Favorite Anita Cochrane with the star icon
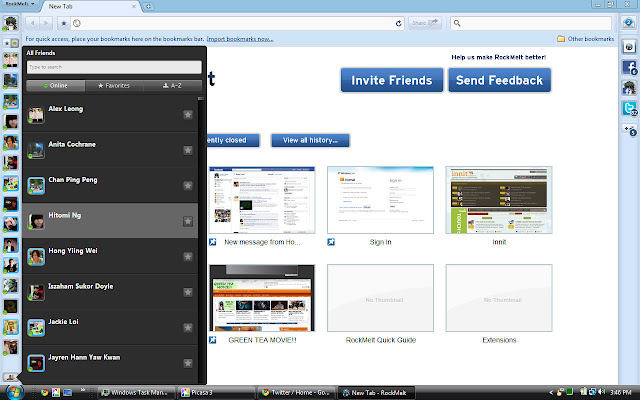640x400 pixels. (188, 150)
